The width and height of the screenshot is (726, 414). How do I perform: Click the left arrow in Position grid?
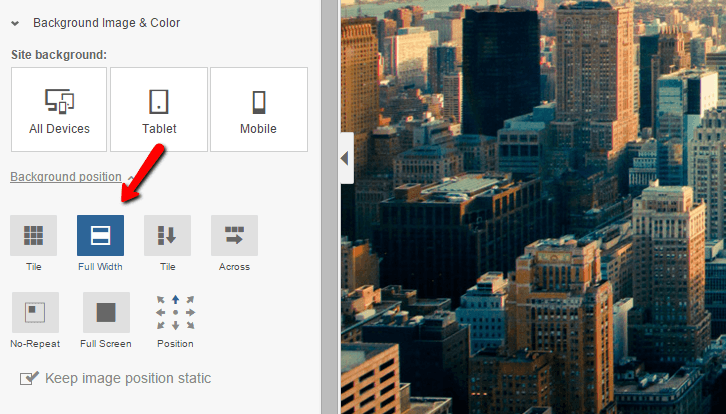(161, 313)
